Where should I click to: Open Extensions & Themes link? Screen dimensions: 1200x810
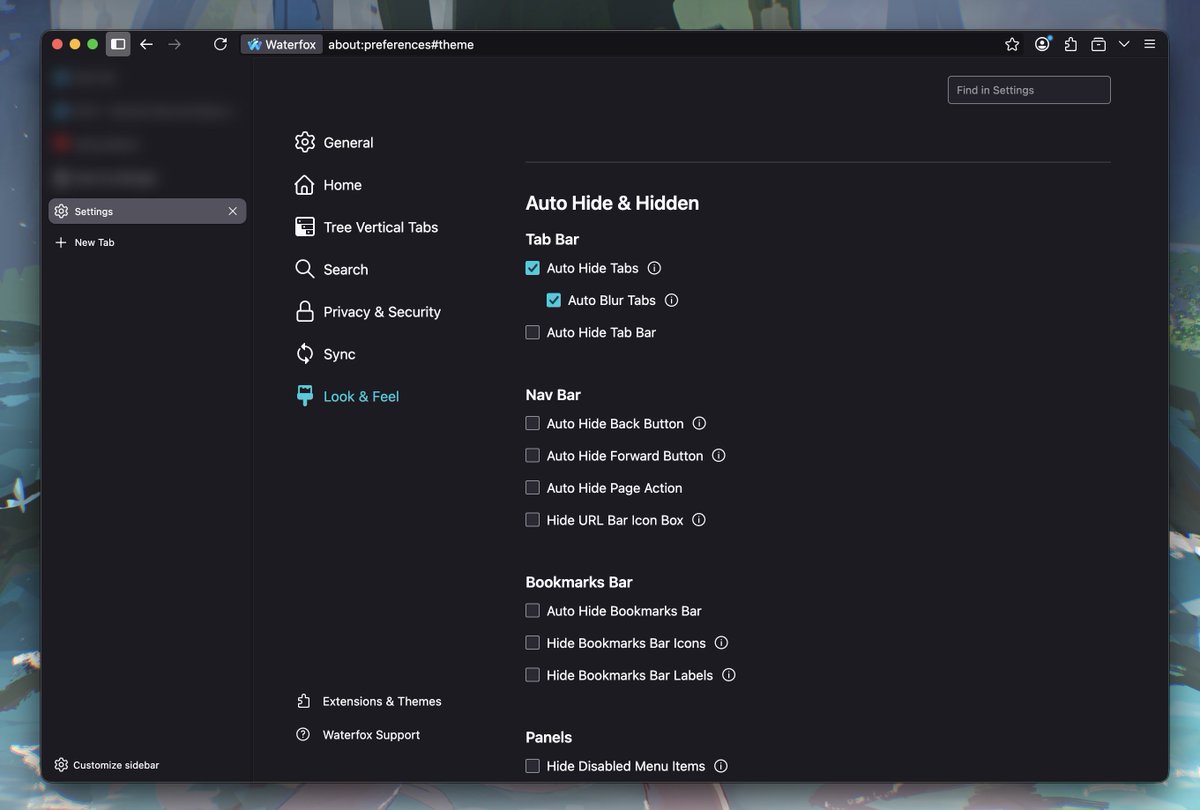369,701
